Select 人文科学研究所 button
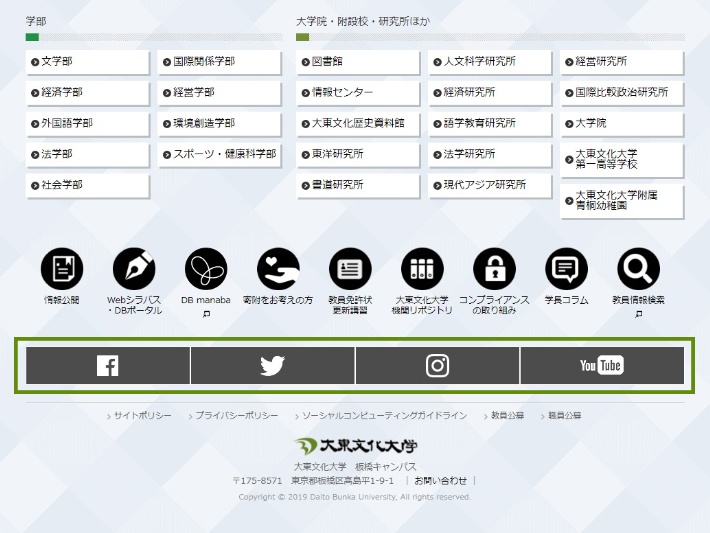 490,62
